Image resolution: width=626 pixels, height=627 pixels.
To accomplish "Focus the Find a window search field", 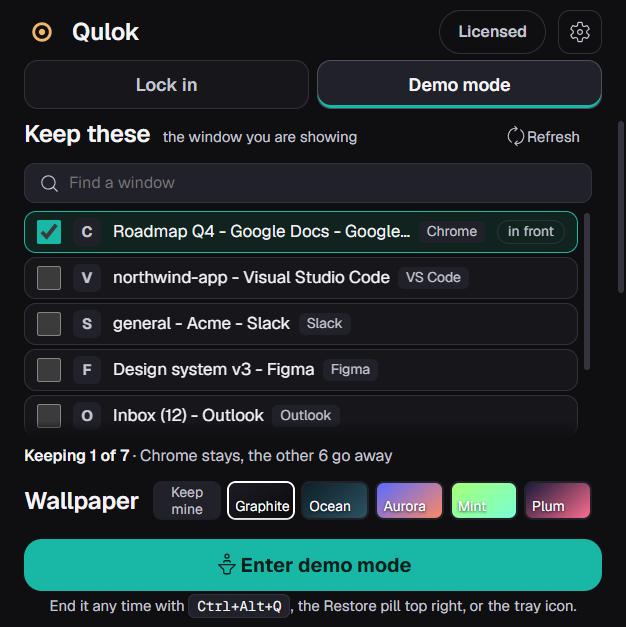I will coord(308,183).
